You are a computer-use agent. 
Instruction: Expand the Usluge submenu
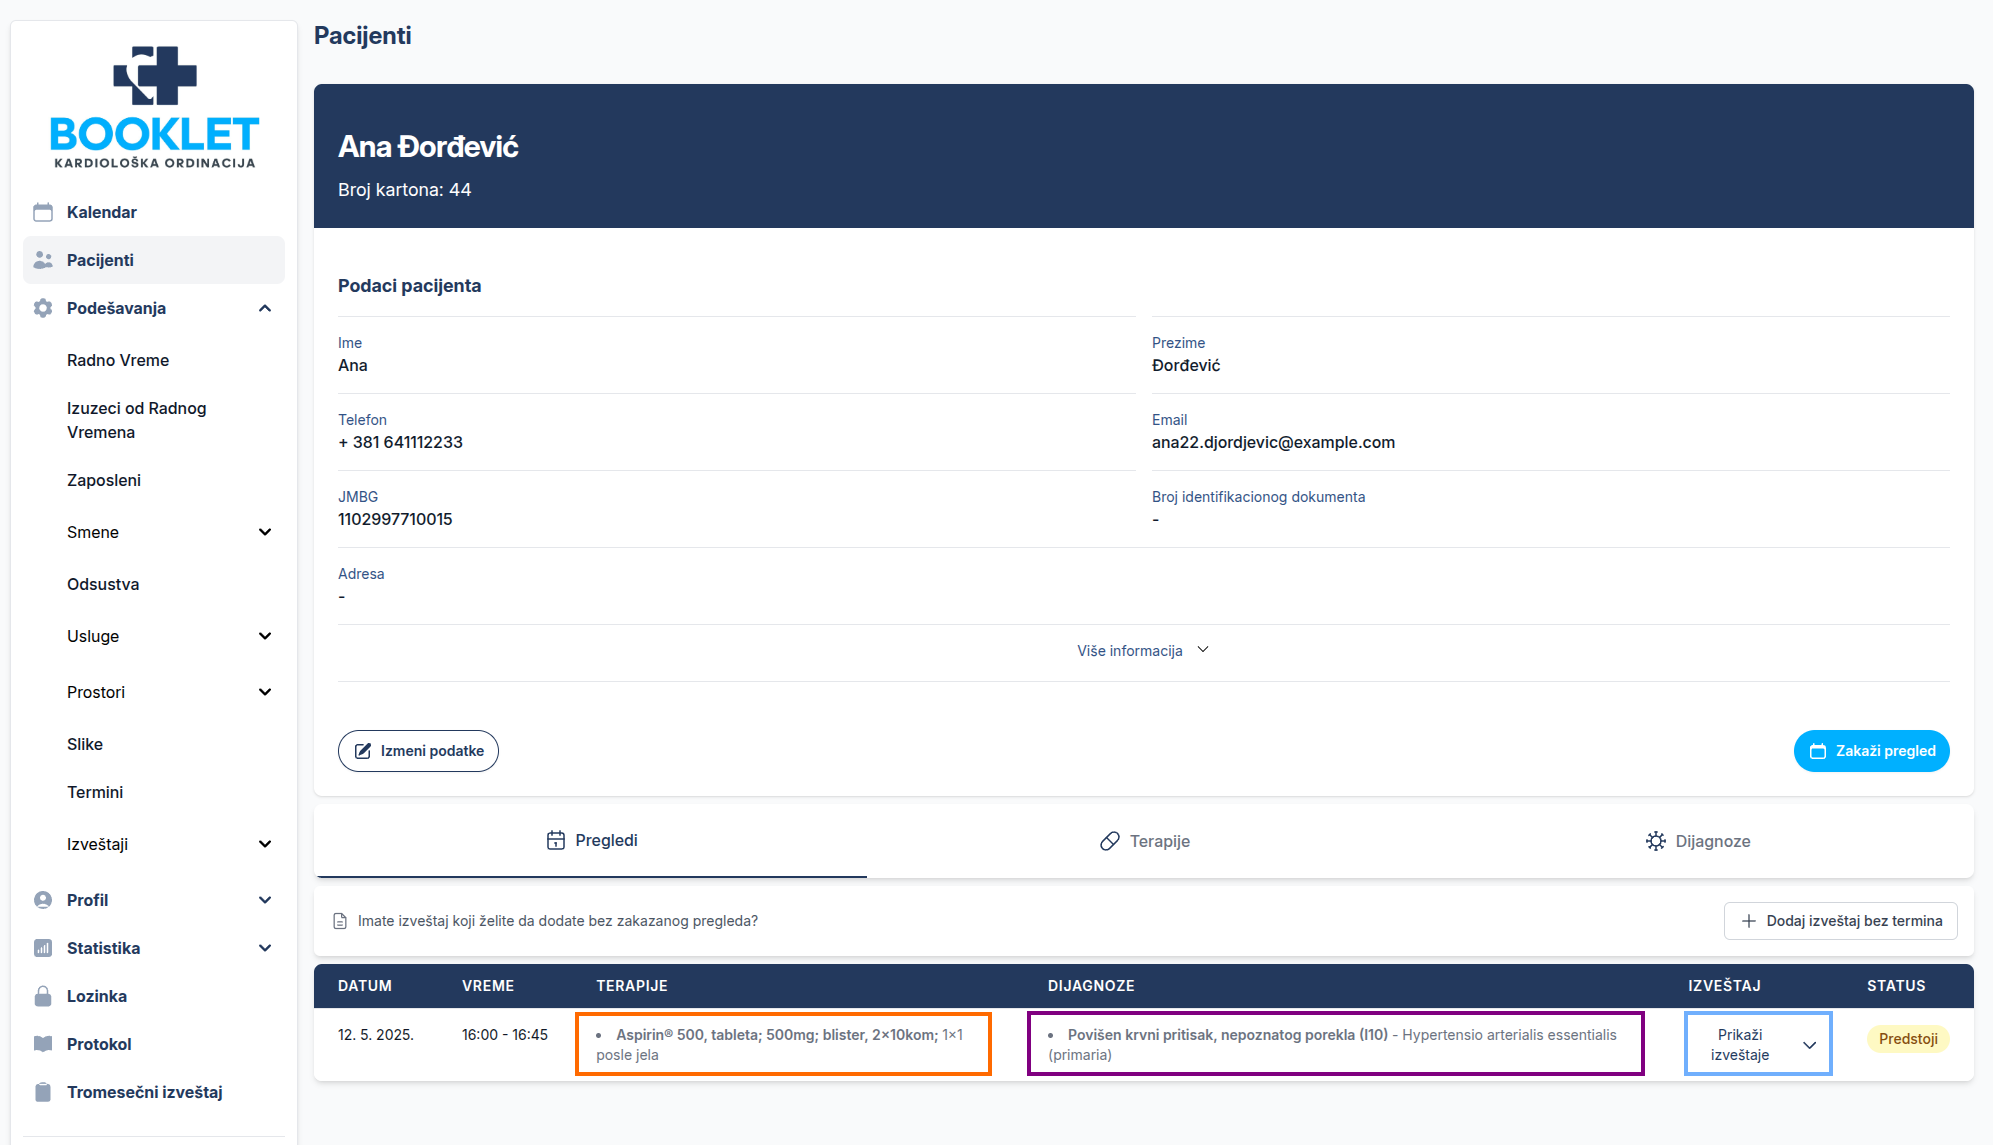click(265, 636)
